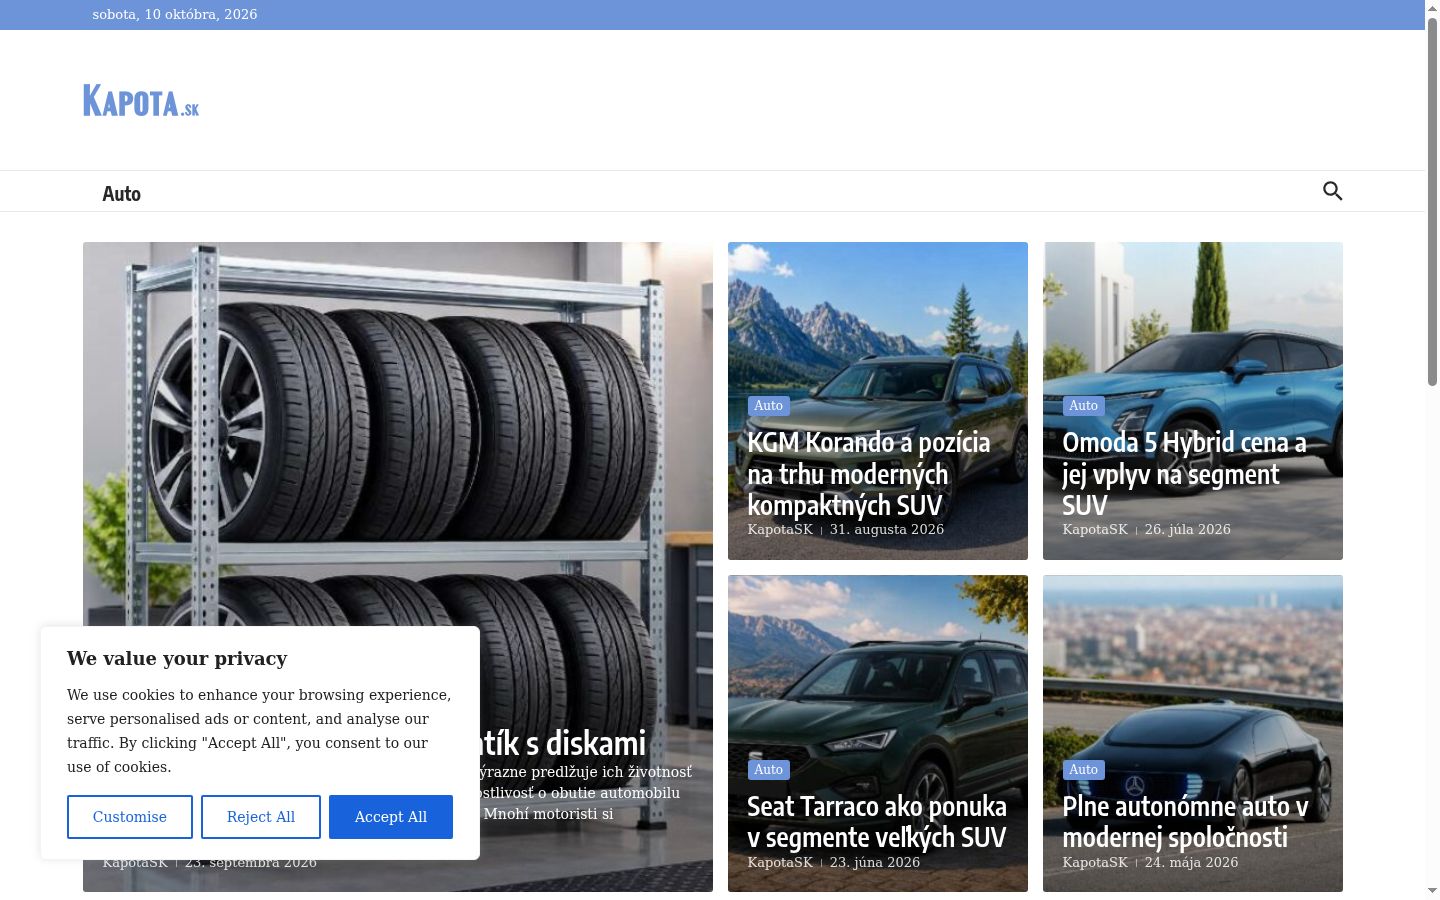Click date 26. júla 2026
Image resolution: width=1440 pixels, height=900 pixels.
[1188, 530]
